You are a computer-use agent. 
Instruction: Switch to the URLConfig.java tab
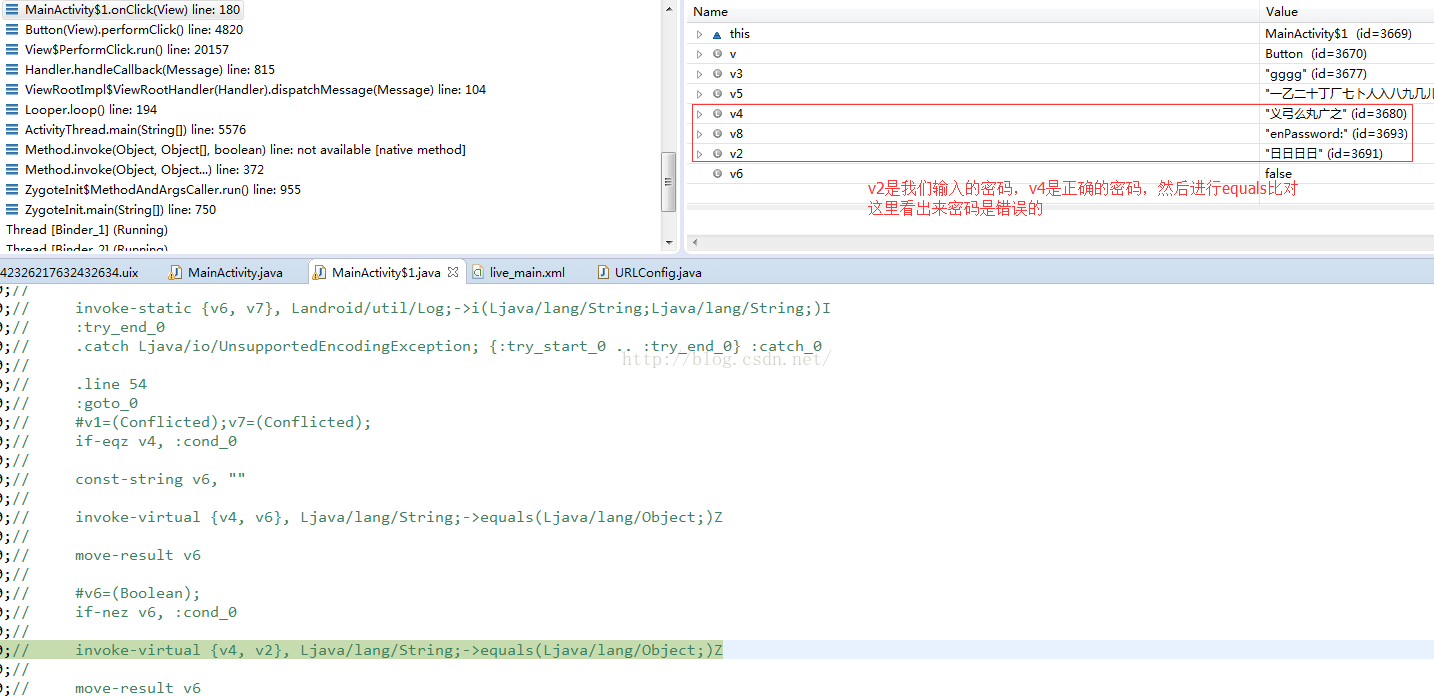650,272
